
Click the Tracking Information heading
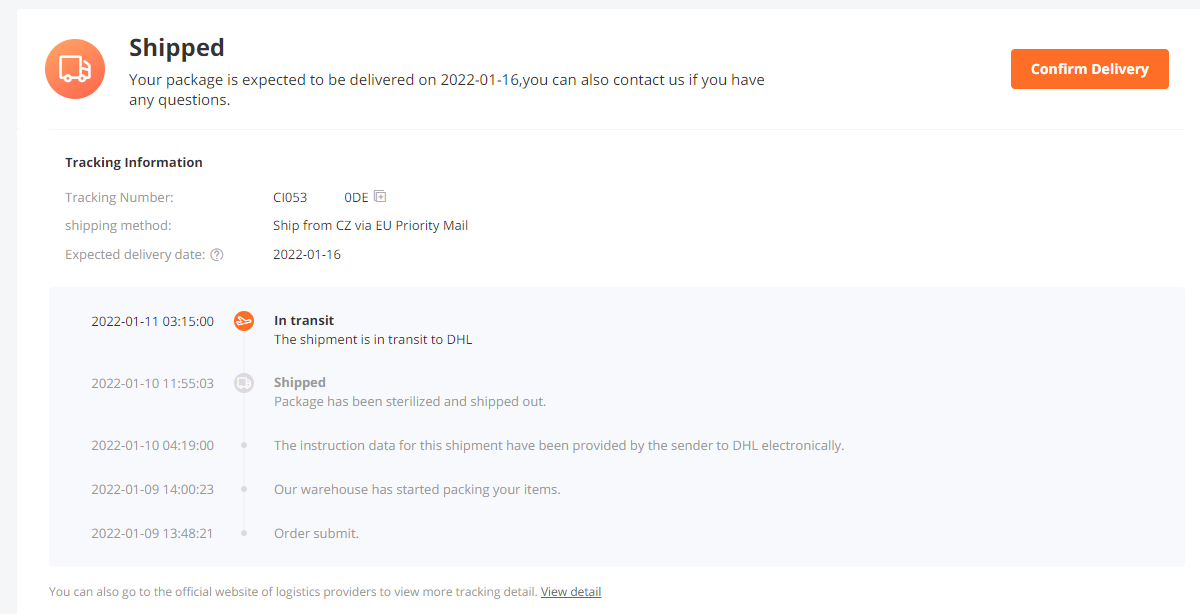tap(134, 162)
